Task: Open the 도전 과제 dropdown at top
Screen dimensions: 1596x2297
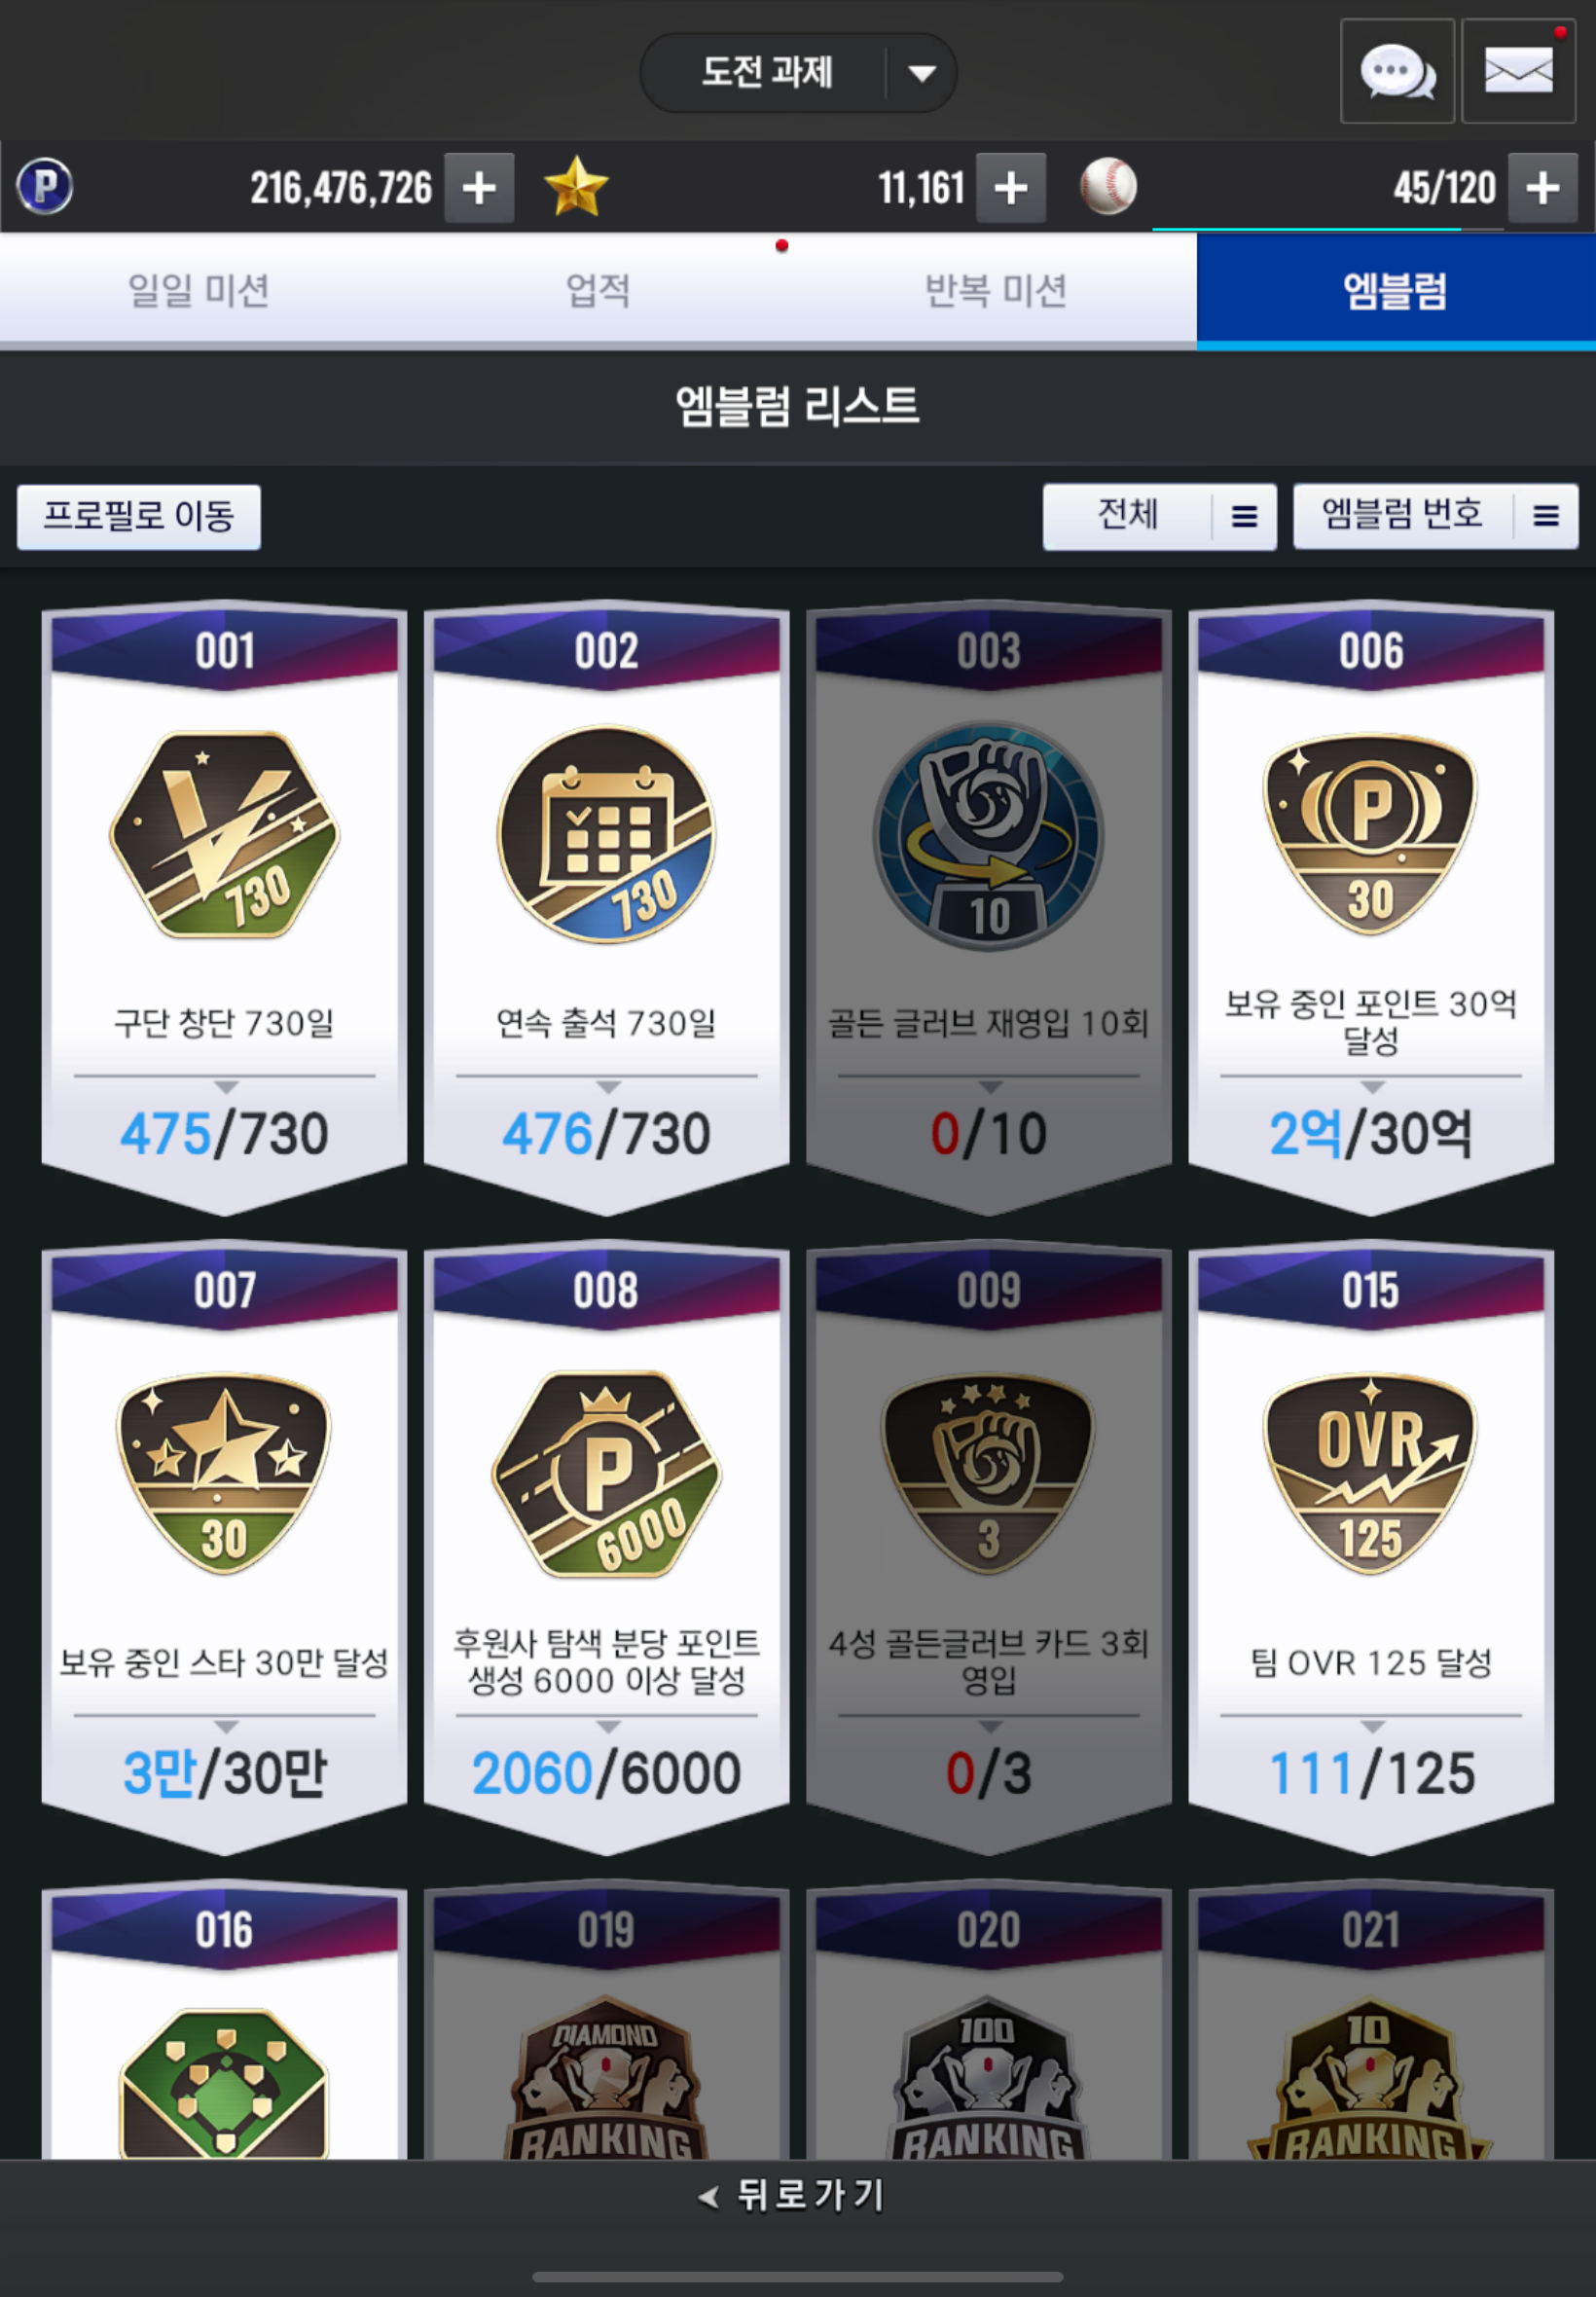Action: click(798, 73)
